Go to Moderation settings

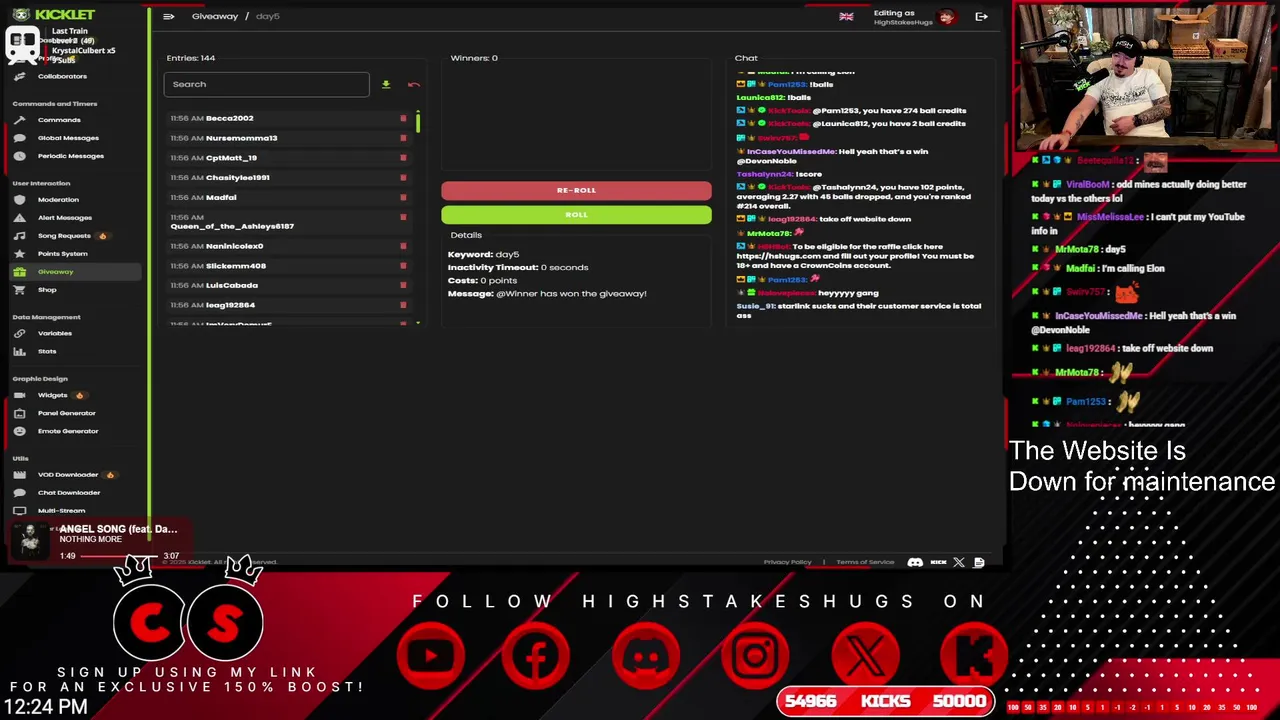pos(58,200)
